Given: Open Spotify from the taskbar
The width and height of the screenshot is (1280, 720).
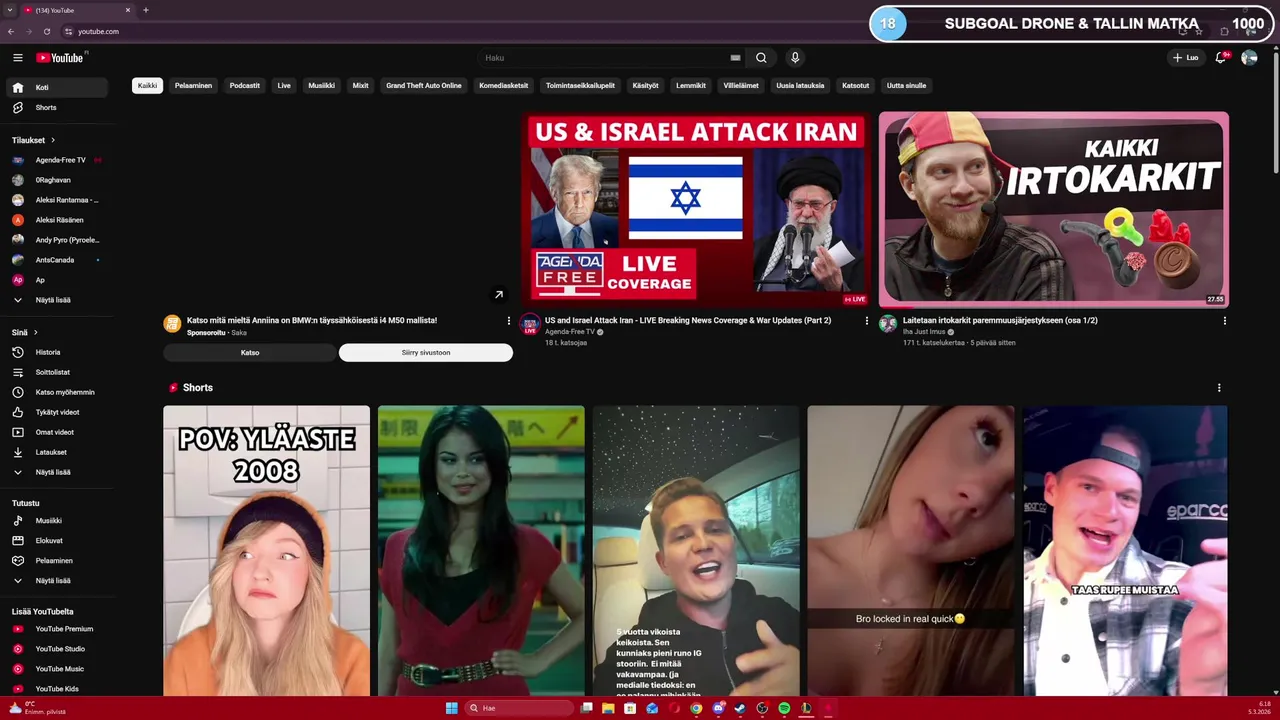Looking at the screenshot, I should pyautogui.click(x=784, y=708).
